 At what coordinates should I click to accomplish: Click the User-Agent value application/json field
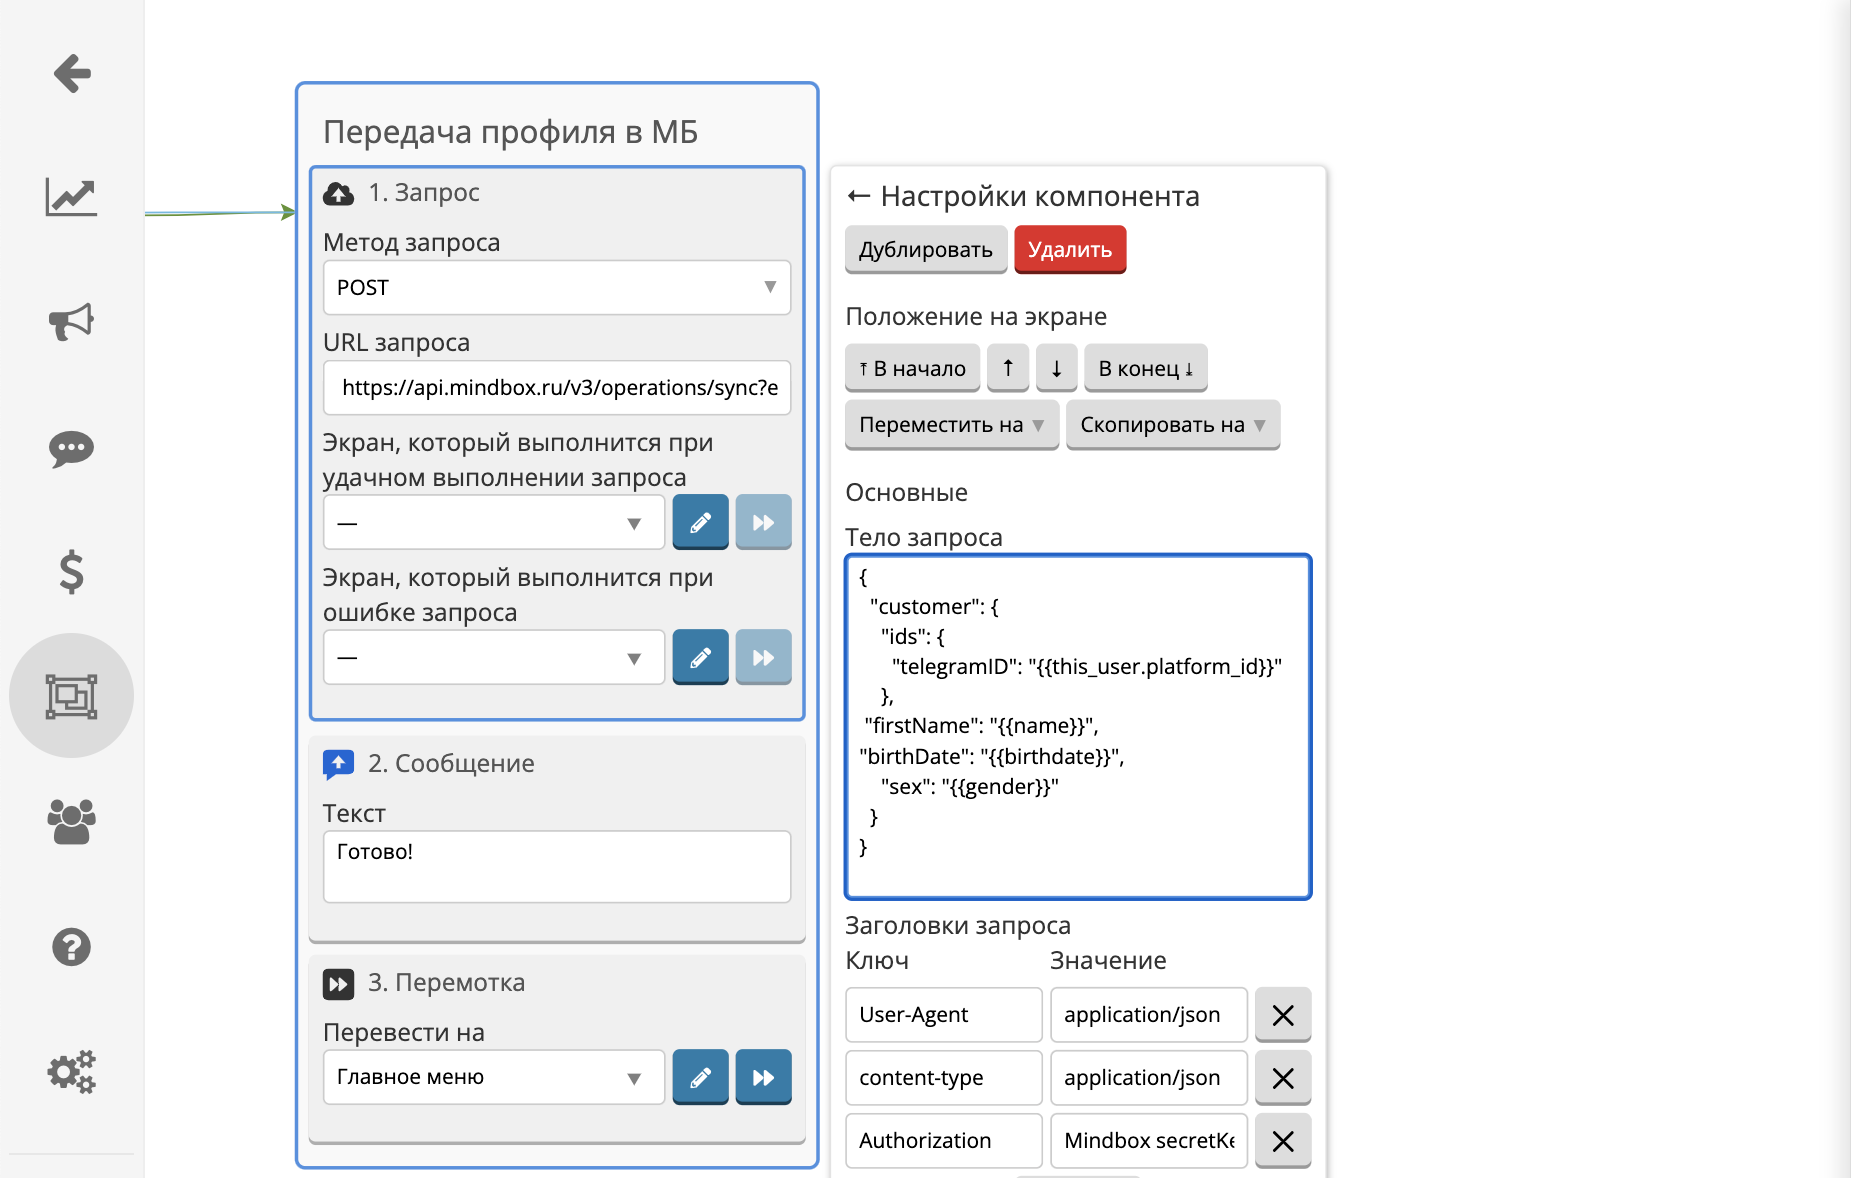tap(1149, 1015)
